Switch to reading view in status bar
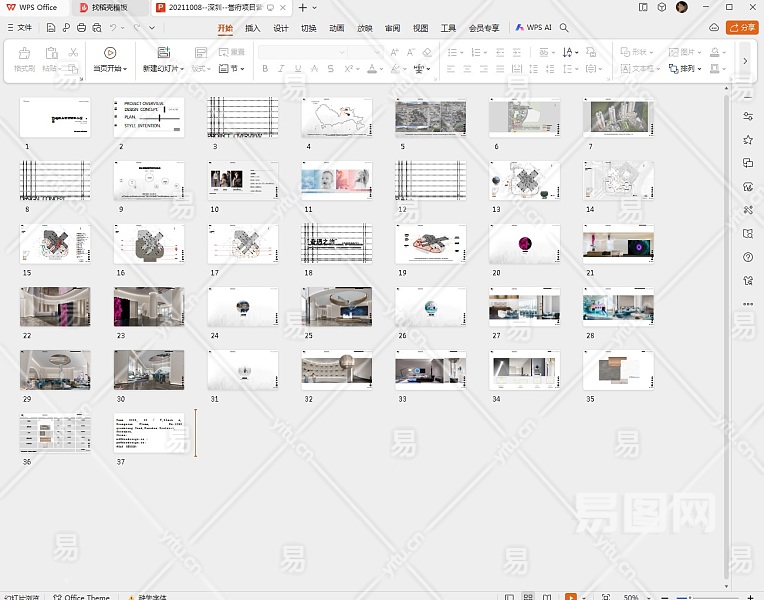This screenshot has width=764, height=600. click(547, 597)
